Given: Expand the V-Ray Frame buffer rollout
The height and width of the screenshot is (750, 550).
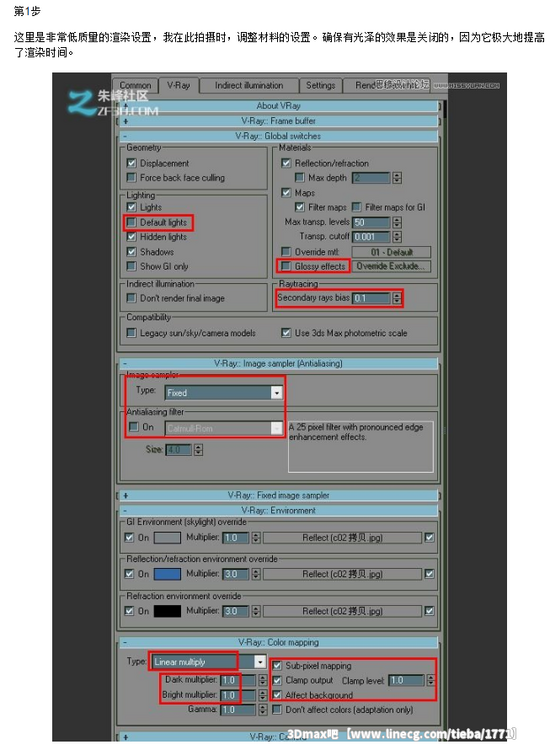Looking at the screenshot, I should 278,121.
